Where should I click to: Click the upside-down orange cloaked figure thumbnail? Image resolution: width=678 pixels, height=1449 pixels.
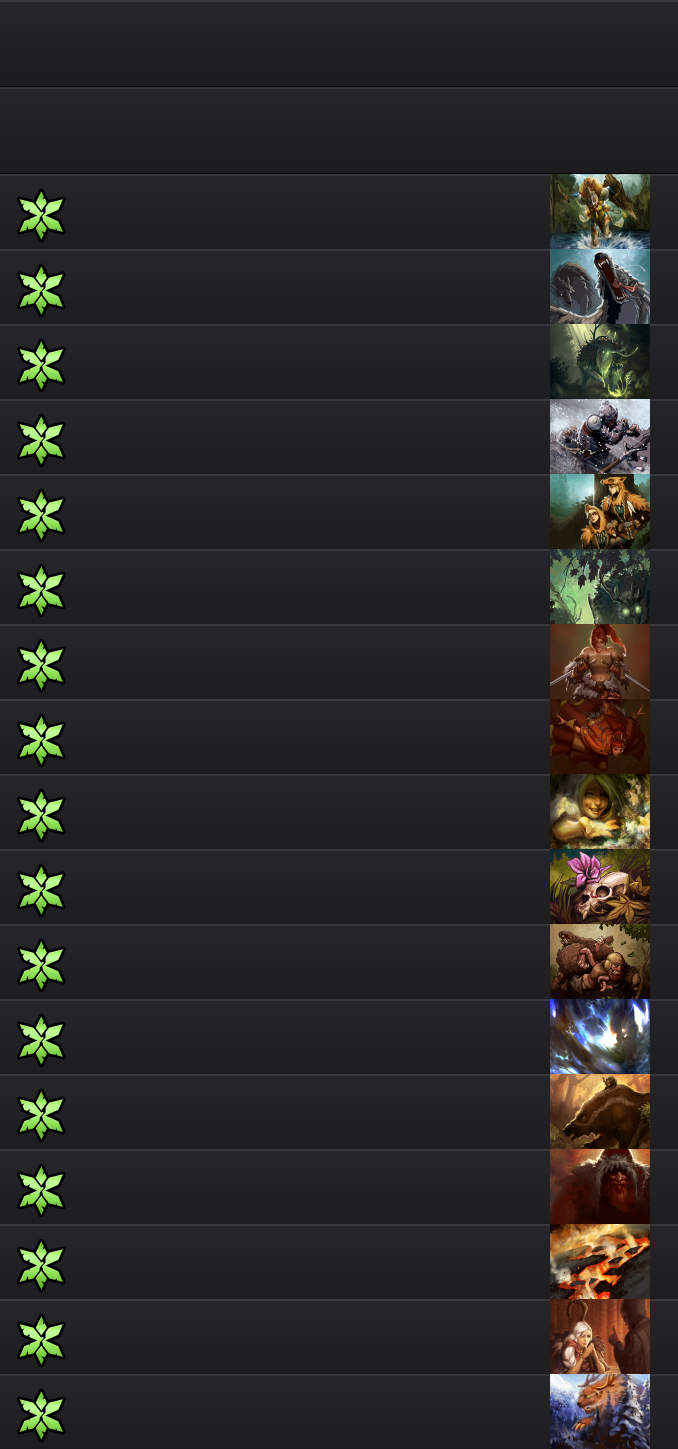point(600,737)
